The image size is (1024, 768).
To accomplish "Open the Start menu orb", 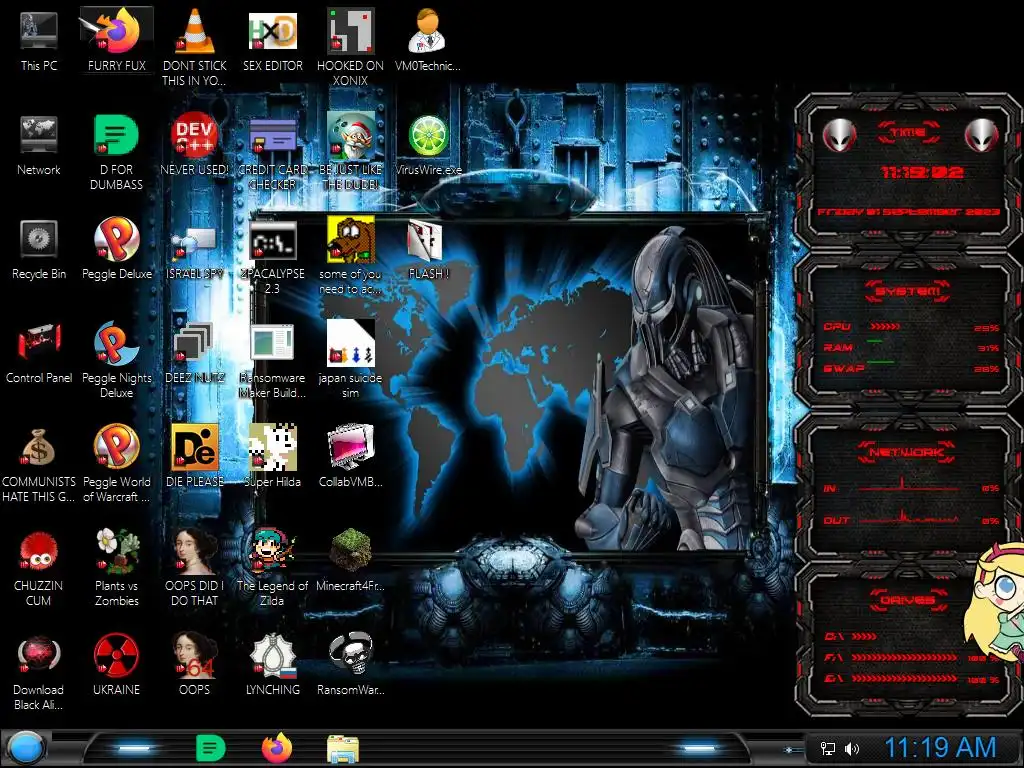I will click(24, 748).
